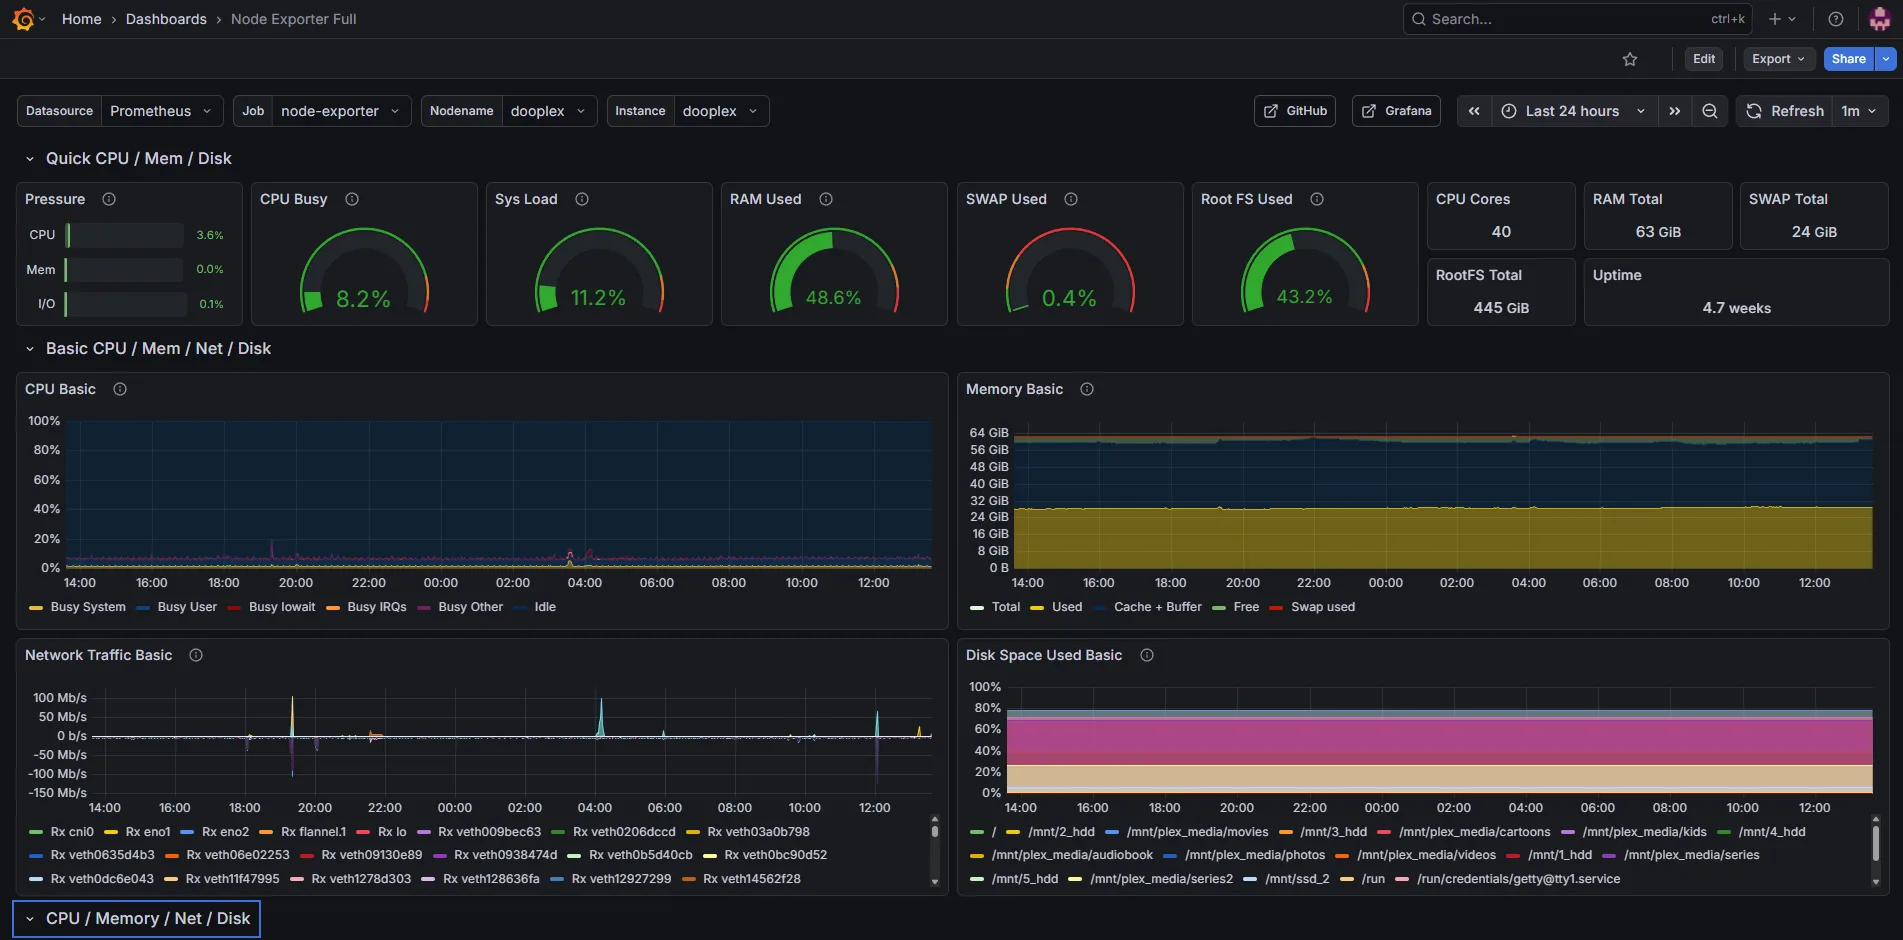The height and width of the screenshot is (940, 1903).
Task: Toggle the Swap used series in Memory legend
Action: point(1312,607)
